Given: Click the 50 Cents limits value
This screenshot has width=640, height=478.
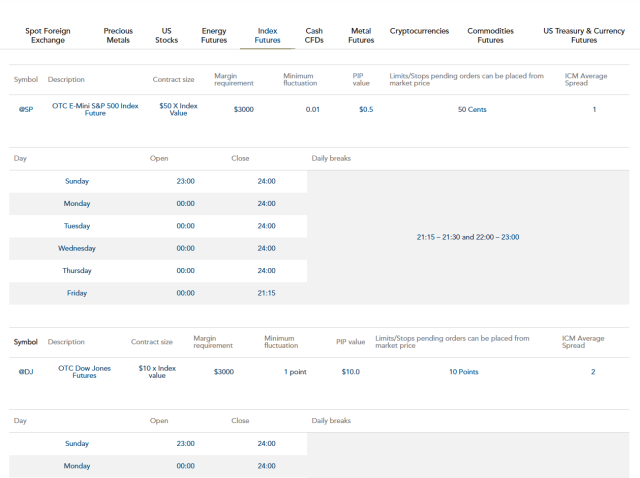Looking at the screenshot, I should (471, 109).
